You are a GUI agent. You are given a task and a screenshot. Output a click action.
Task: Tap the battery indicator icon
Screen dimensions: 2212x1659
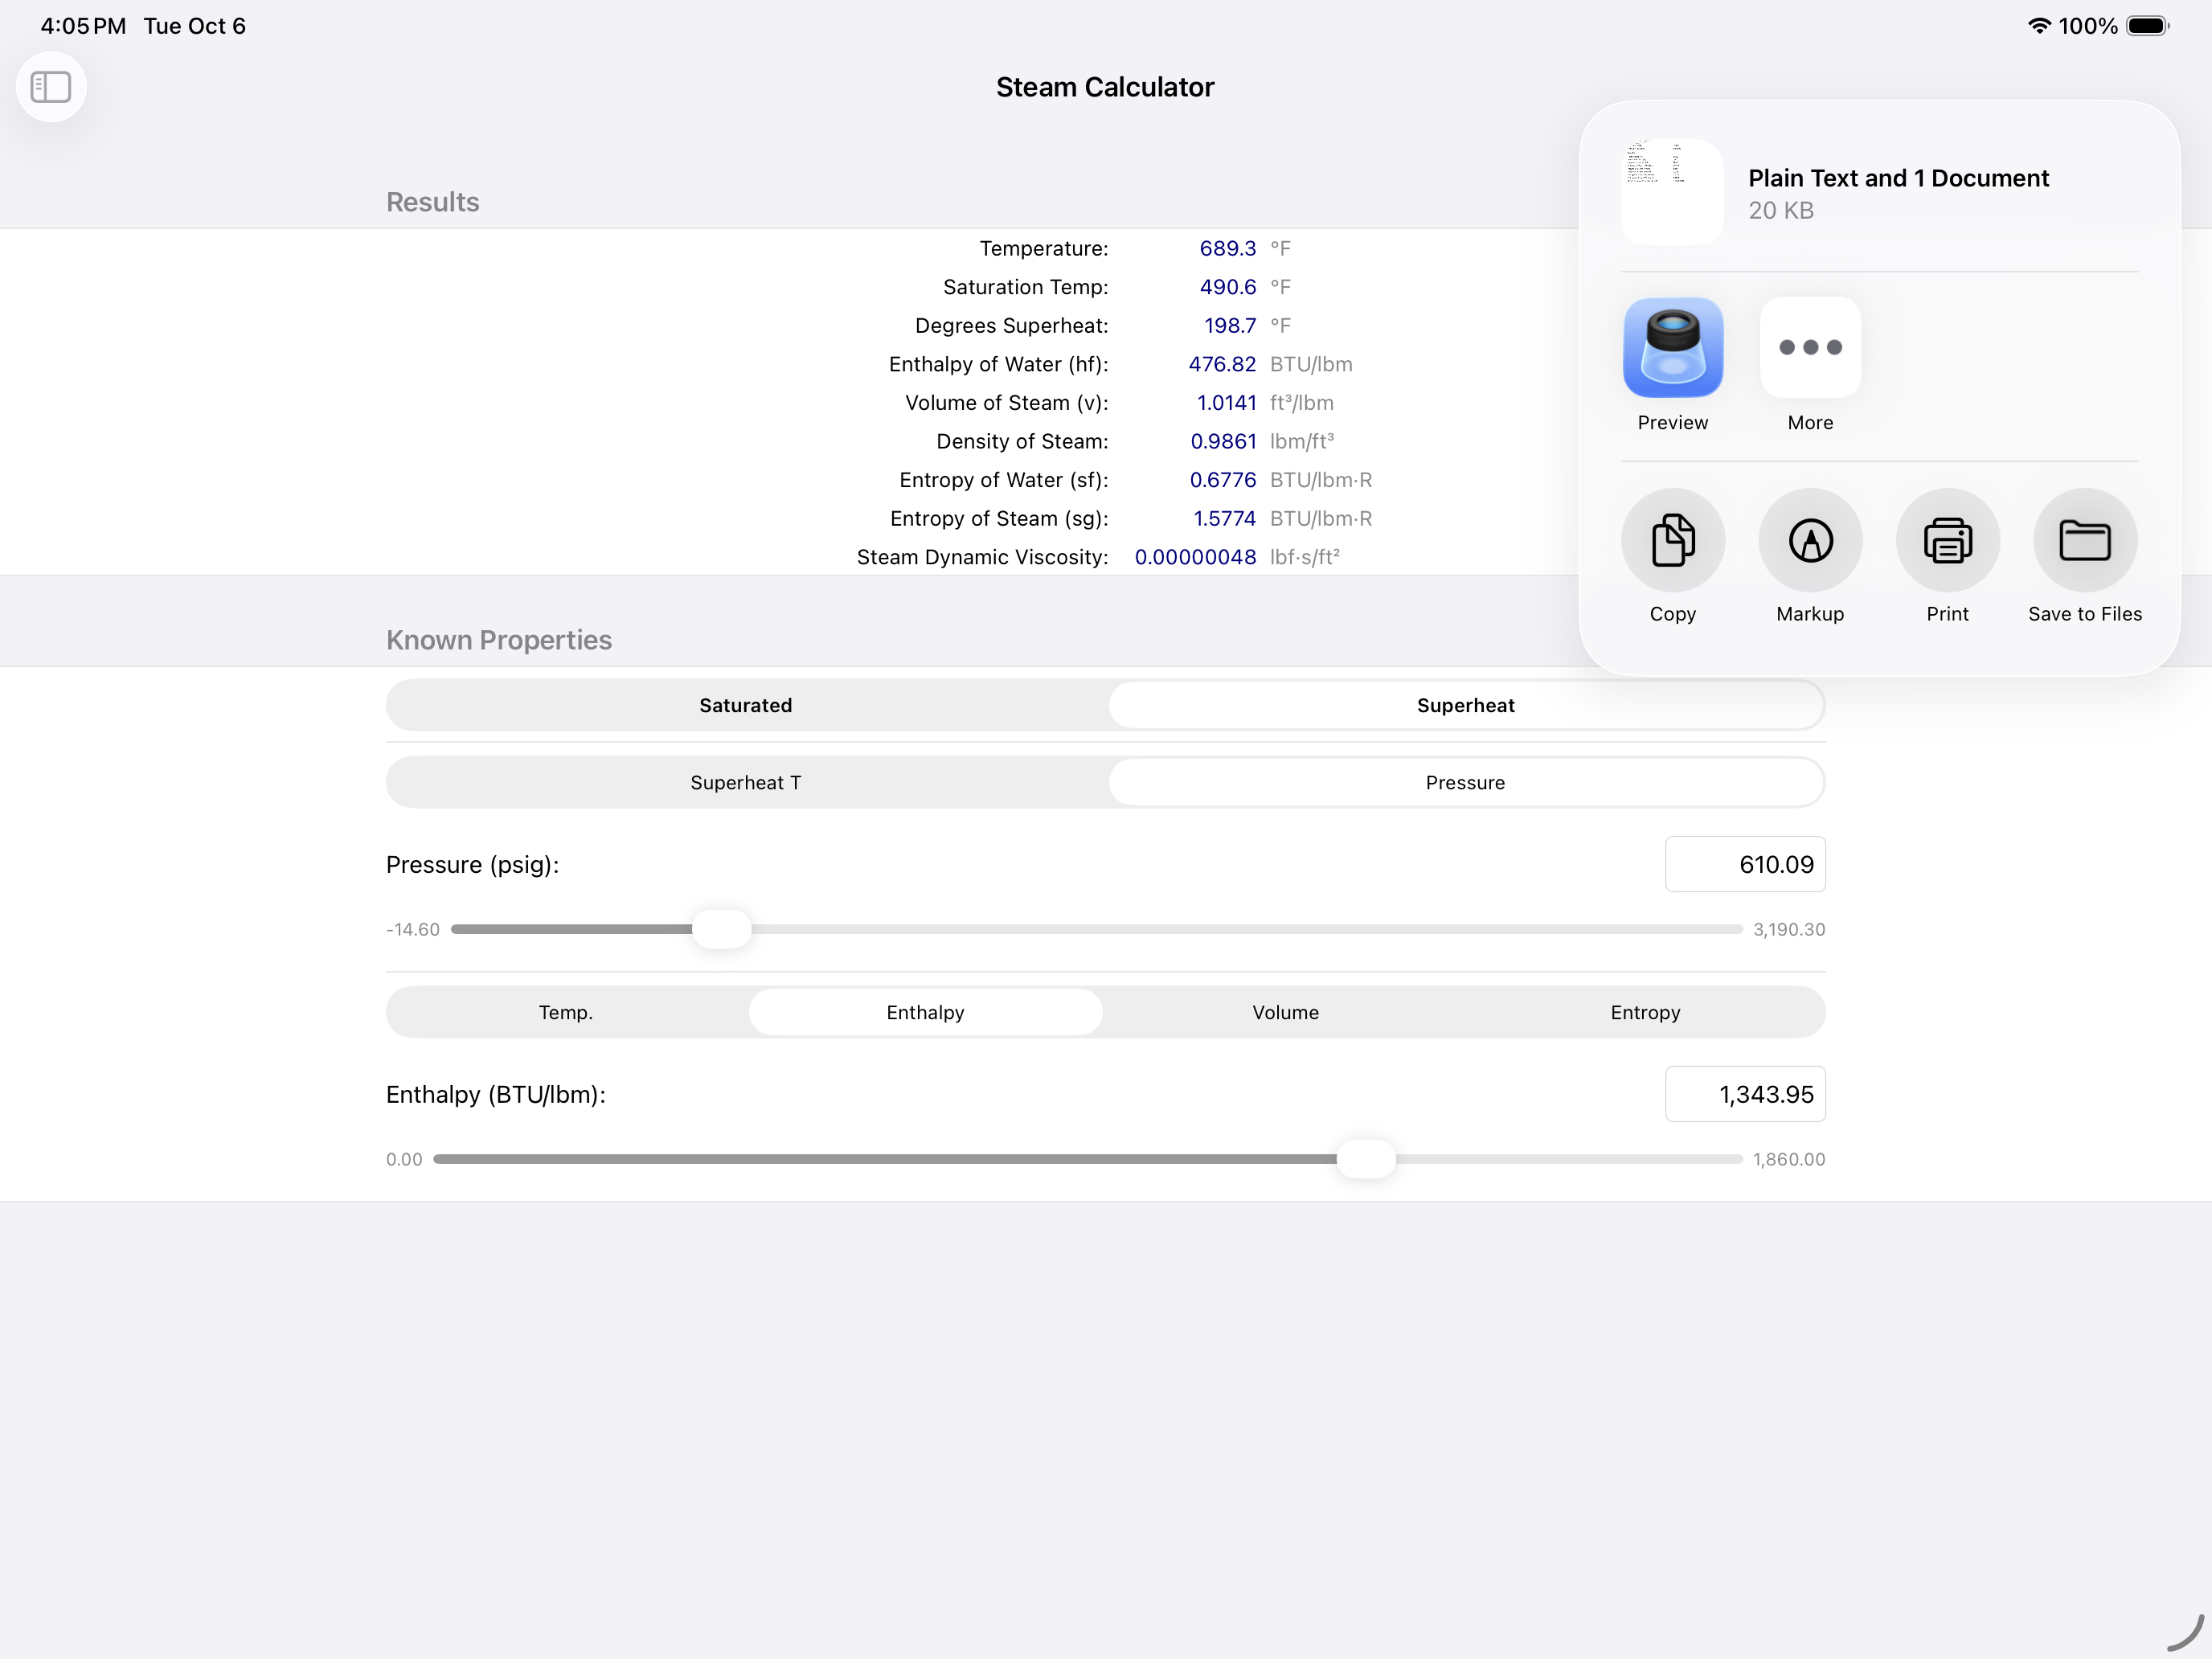coord(2147,26)
